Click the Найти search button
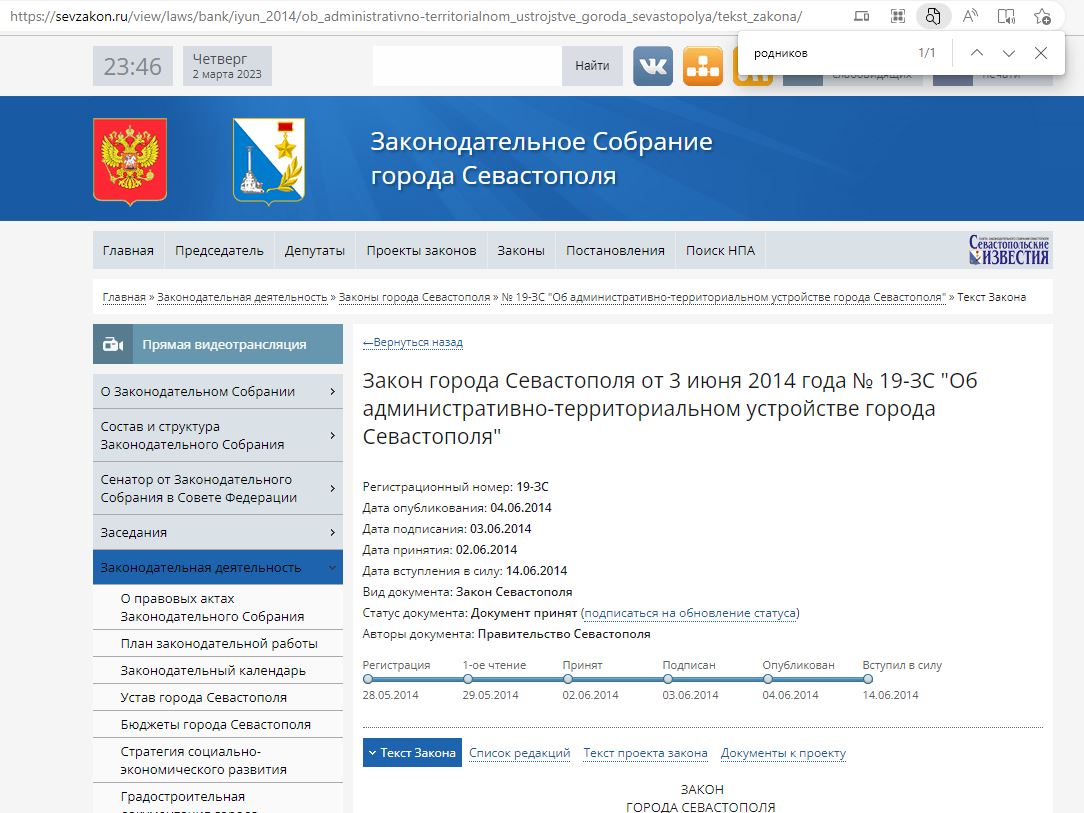This screenshot has height=813, width=1084. click(592, 66)
